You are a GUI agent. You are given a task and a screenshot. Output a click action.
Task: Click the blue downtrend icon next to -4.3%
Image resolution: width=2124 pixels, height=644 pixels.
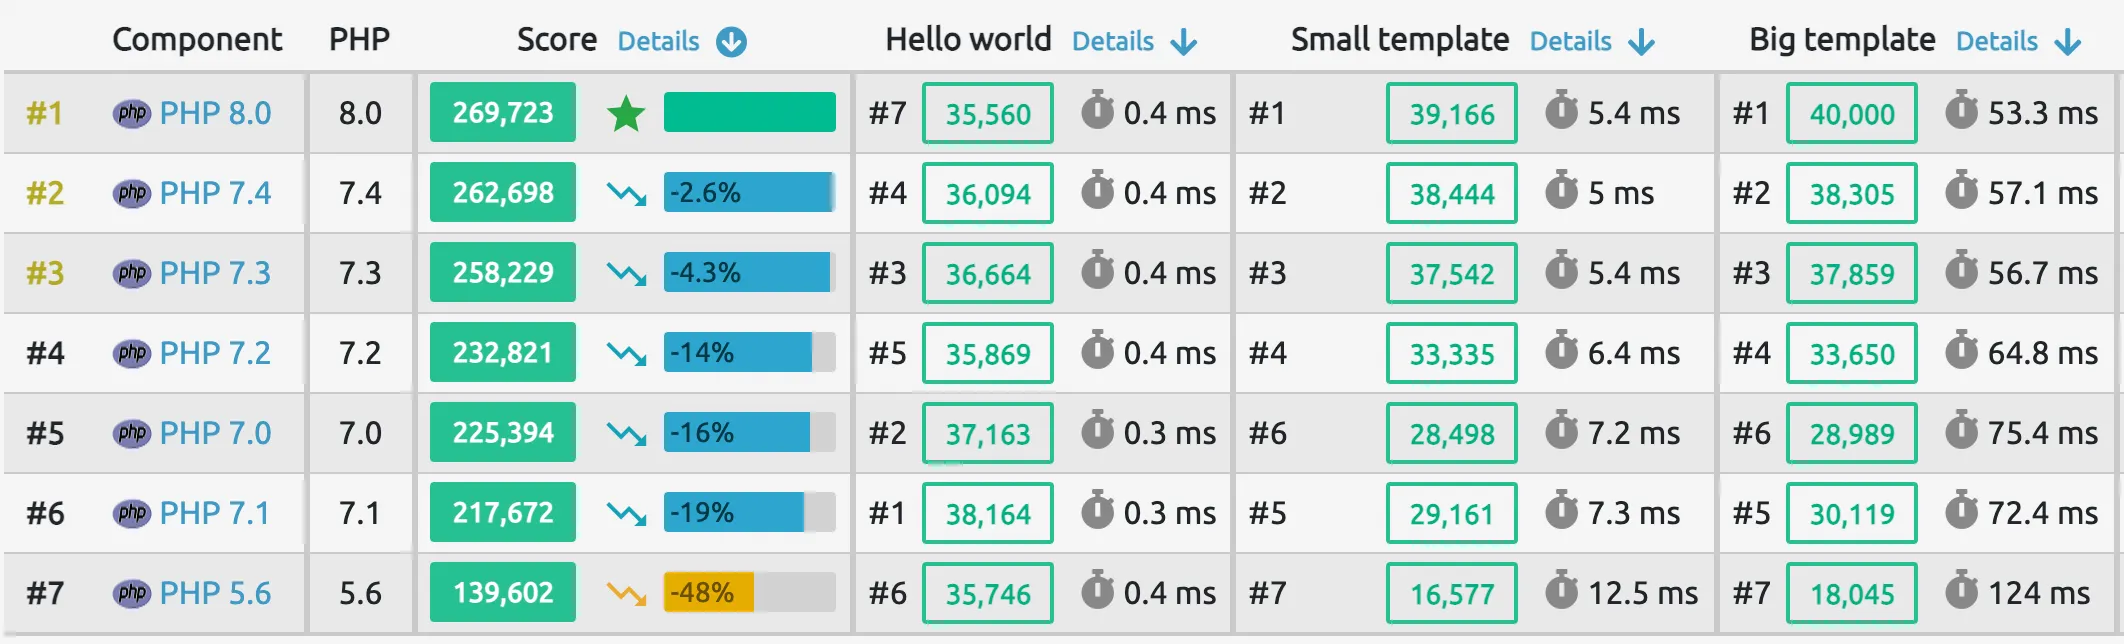(626, 274)
